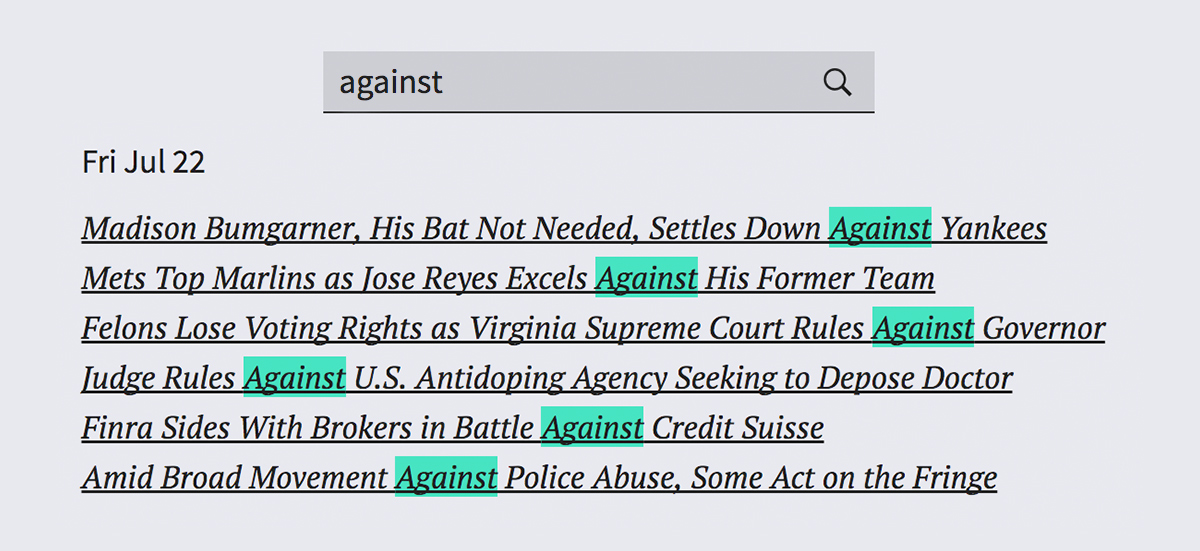Click the magnifying glass search icon
Screen dimensions: 1200x551
tap(837, 82)
